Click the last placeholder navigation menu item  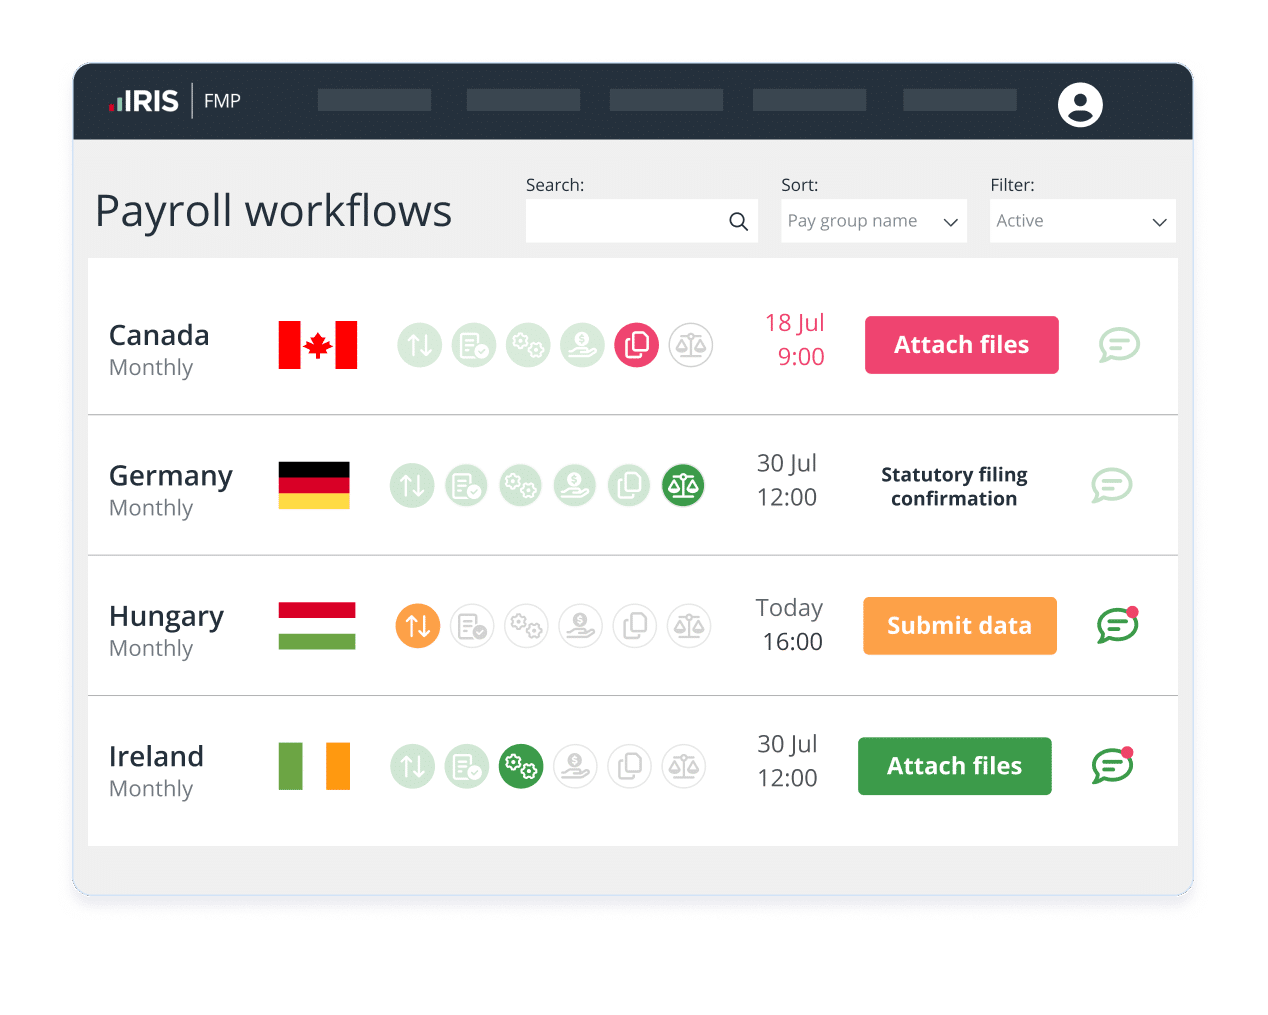click(x=959, y=100)
